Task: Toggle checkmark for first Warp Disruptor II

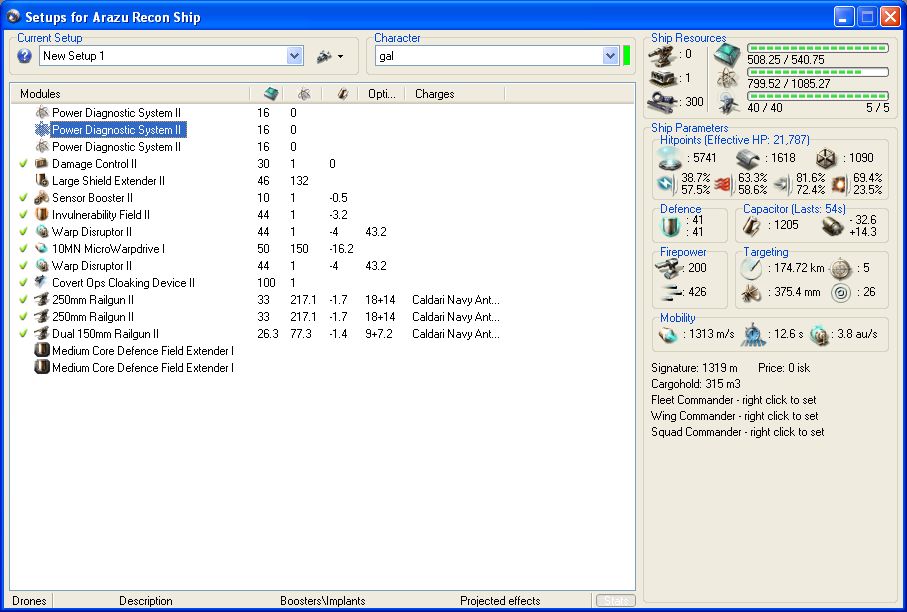Action: point(24,231)
